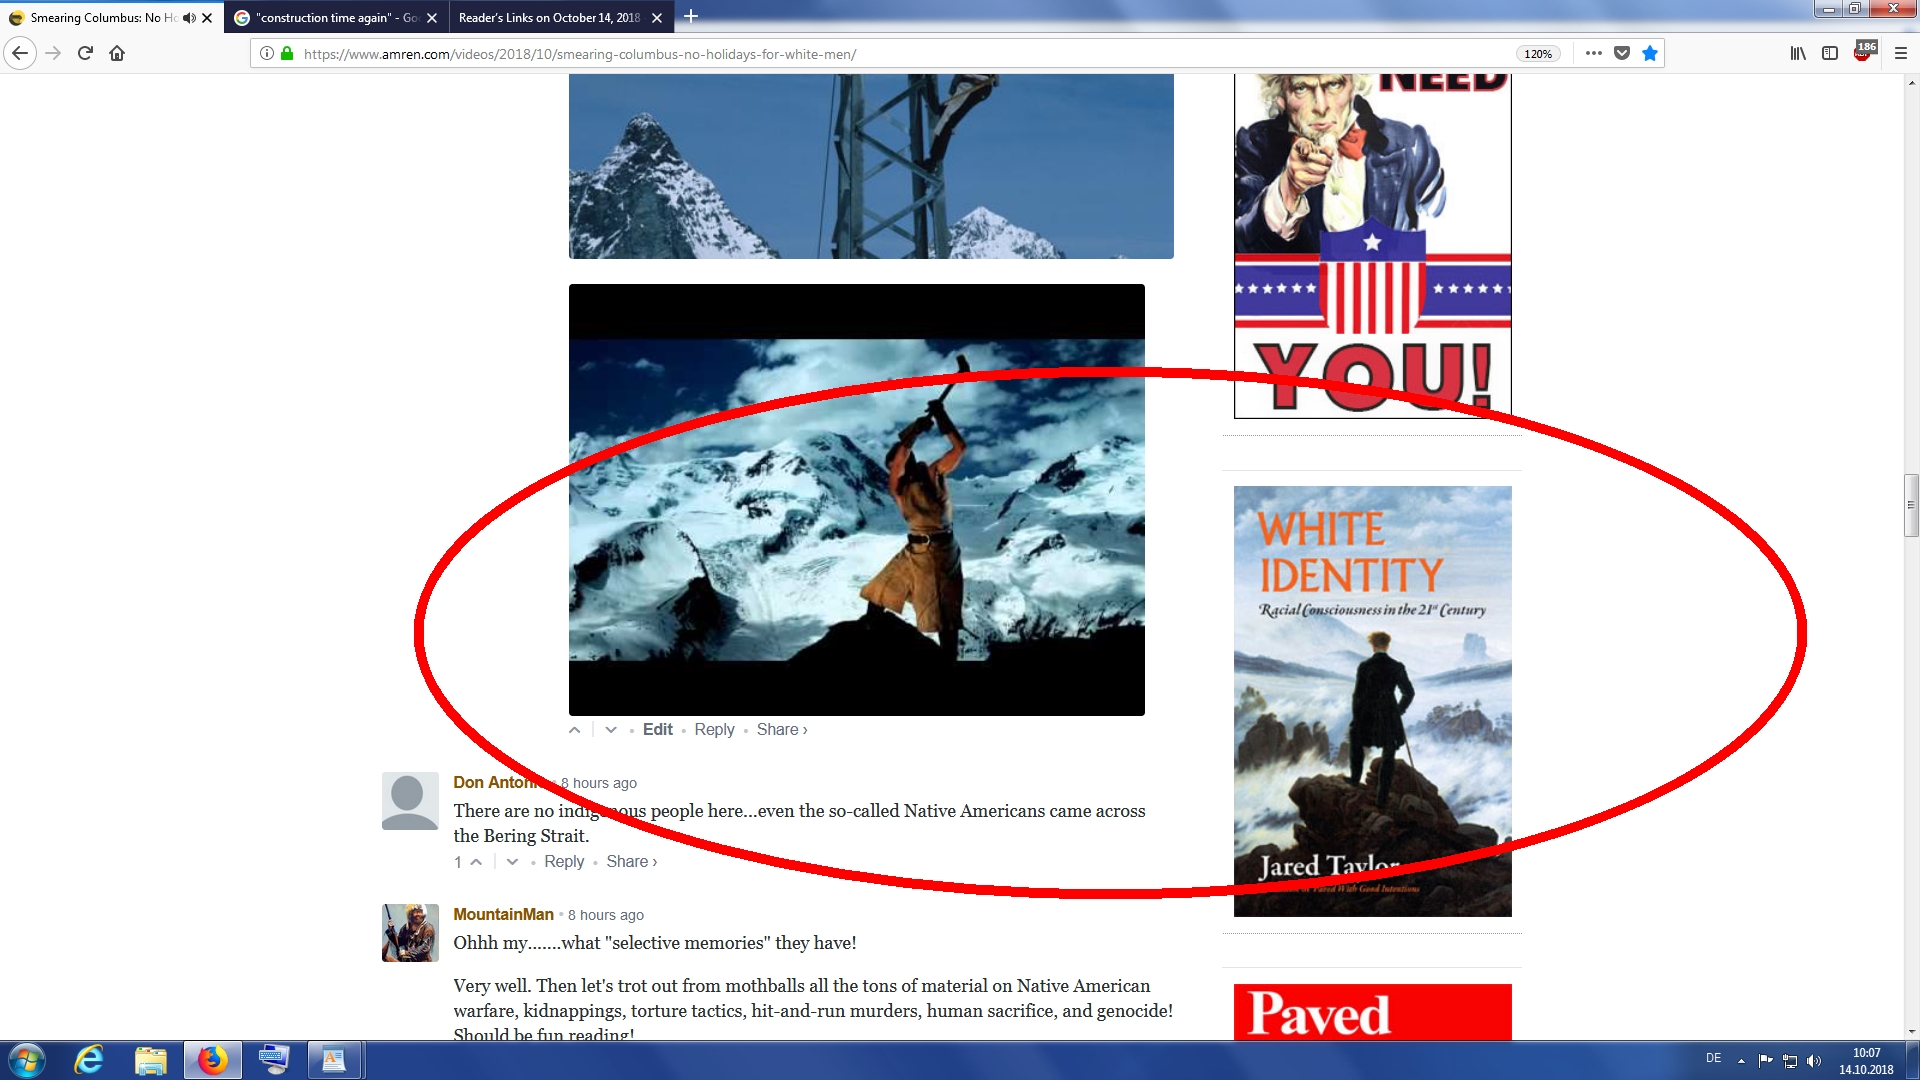Open the extension with 186 badge
The height and width of the screenshot is (1080, 1920).
pos(1864,52)
